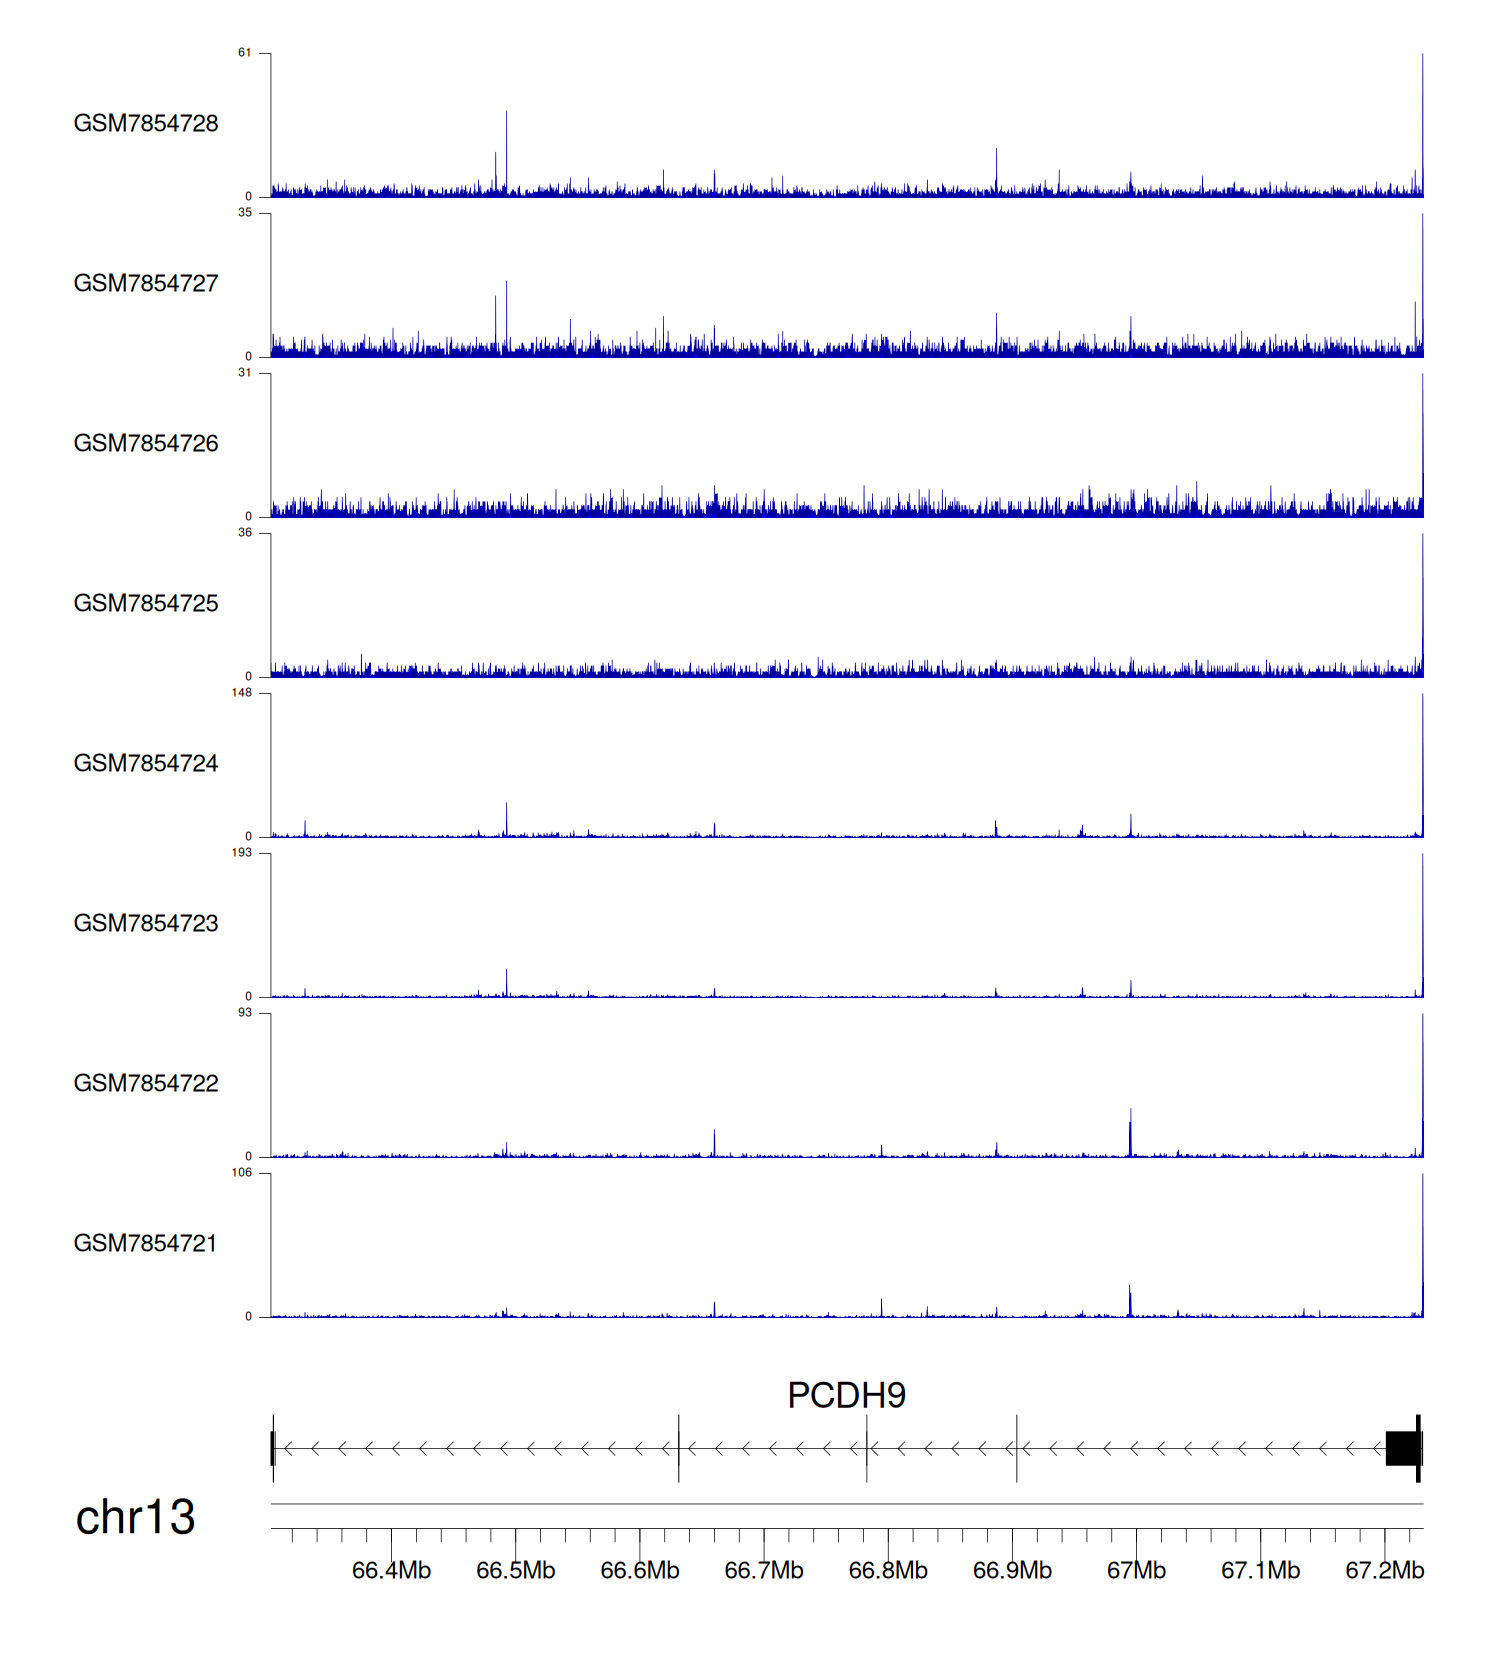Select the GSM7854725 track label

(146, 603)
